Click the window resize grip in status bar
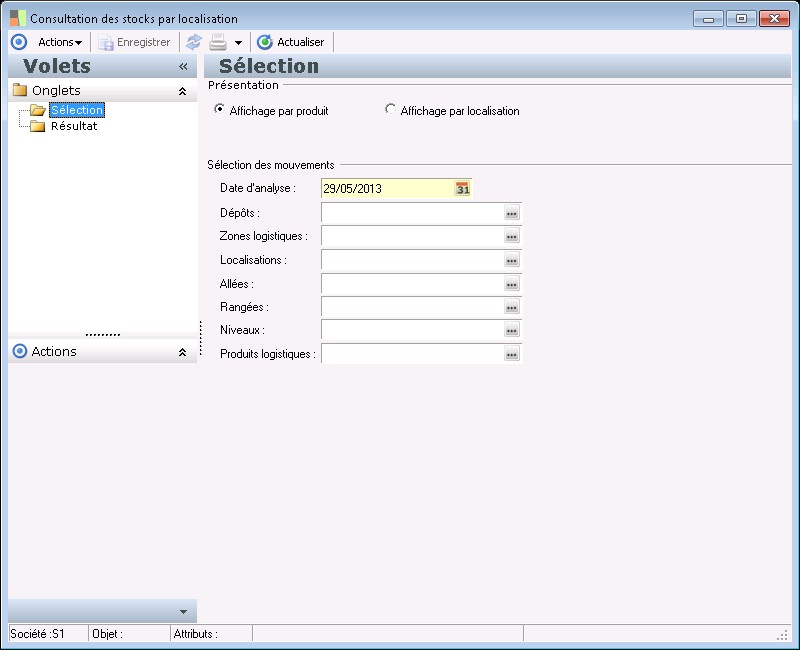This screenshot has height=650, width=800. [782, 635]
